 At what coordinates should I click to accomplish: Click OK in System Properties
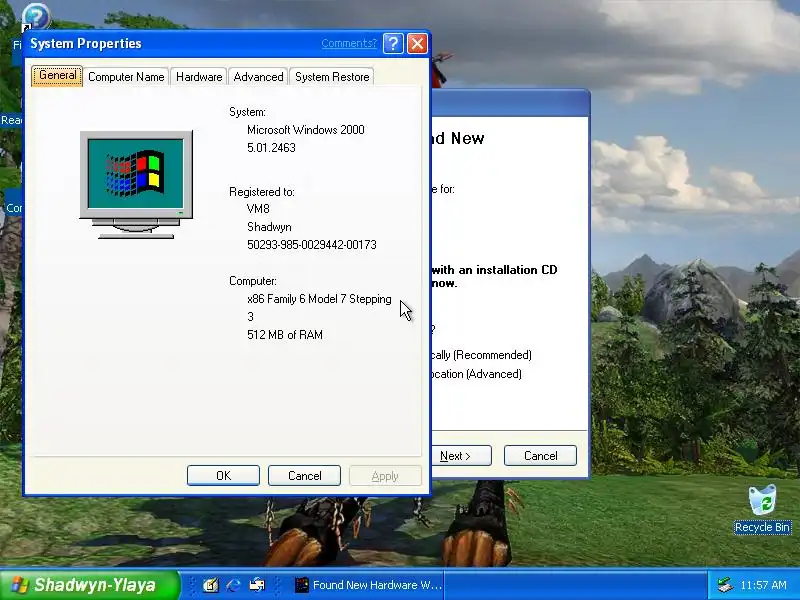tap(223, 476)
